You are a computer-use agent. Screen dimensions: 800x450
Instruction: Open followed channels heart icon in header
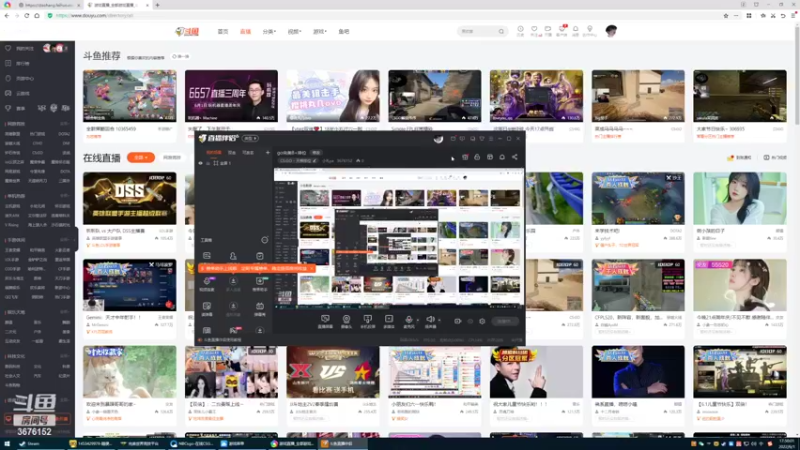pos(534,30)
